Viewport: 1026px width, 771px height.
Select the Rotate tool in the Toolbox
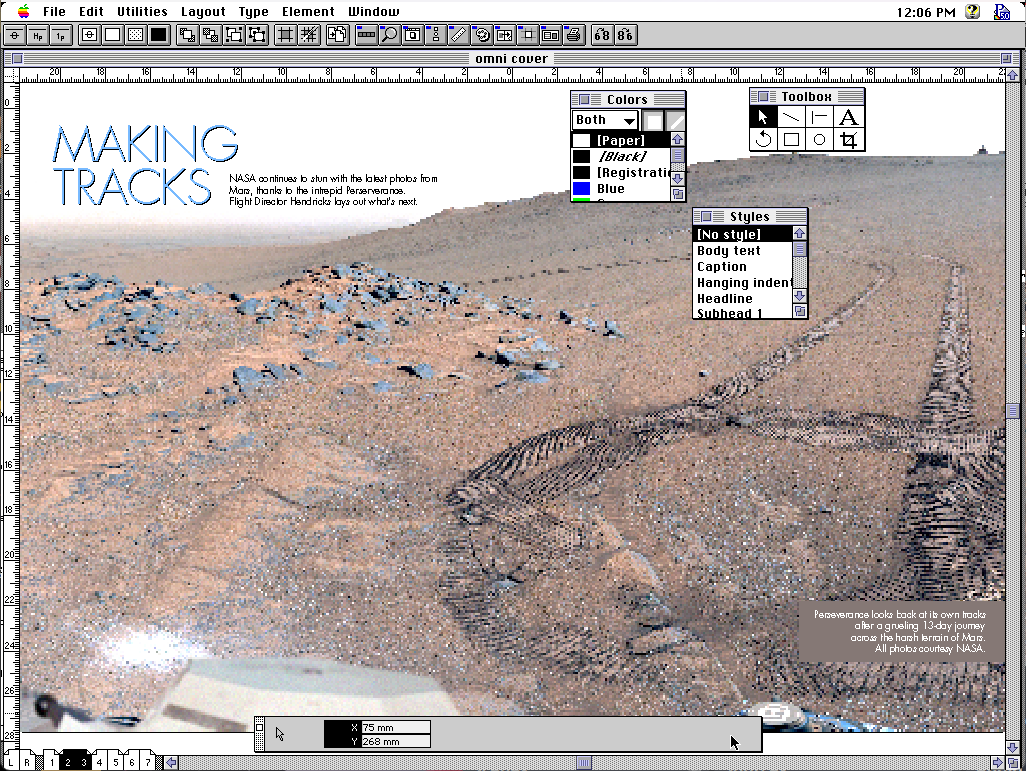pyautogui.click(x=763, y=139)
